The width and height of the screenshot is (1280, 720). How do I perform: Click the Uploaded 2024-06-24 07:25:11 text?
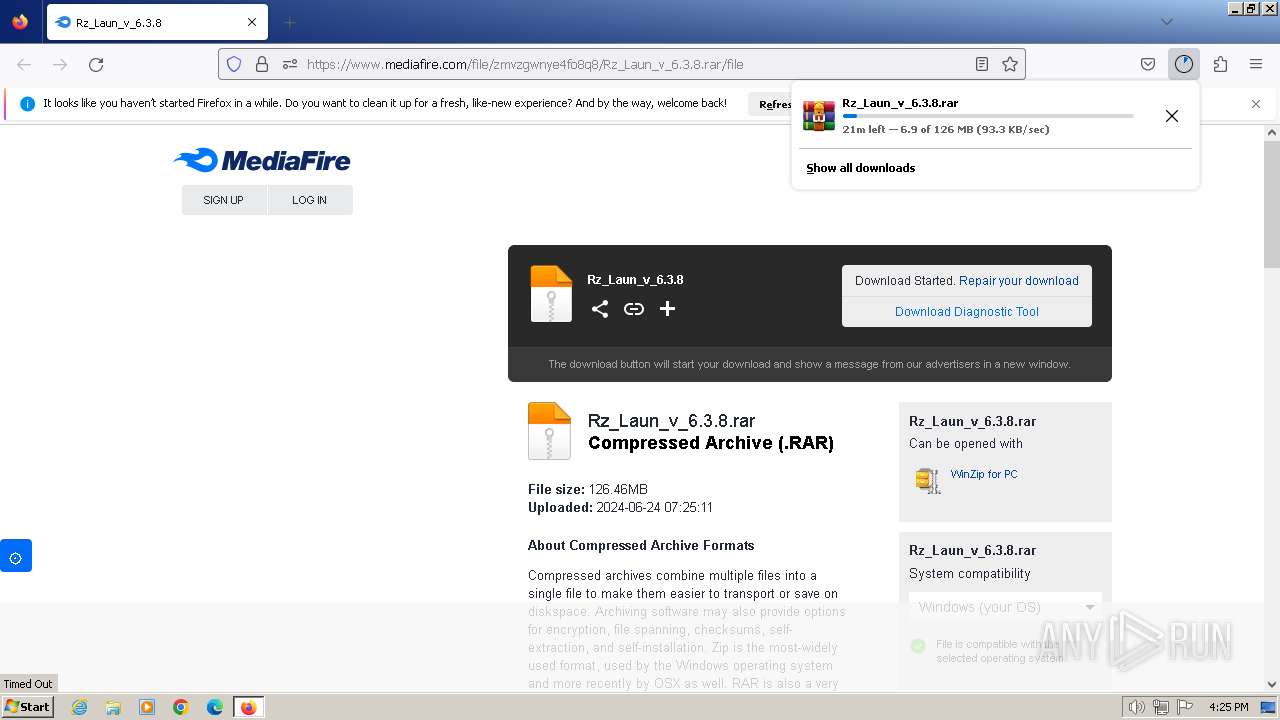[620, 507]
